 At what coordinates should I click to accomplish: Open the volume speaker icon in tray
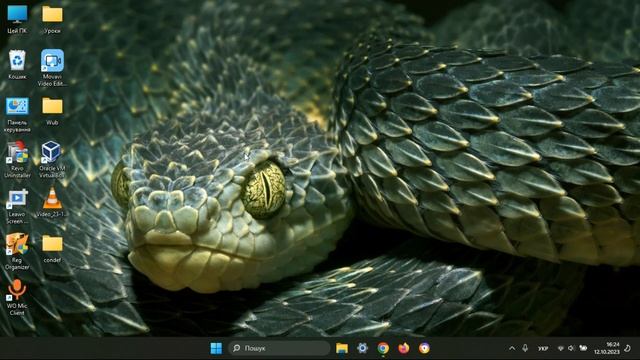(x=571, y=348)
